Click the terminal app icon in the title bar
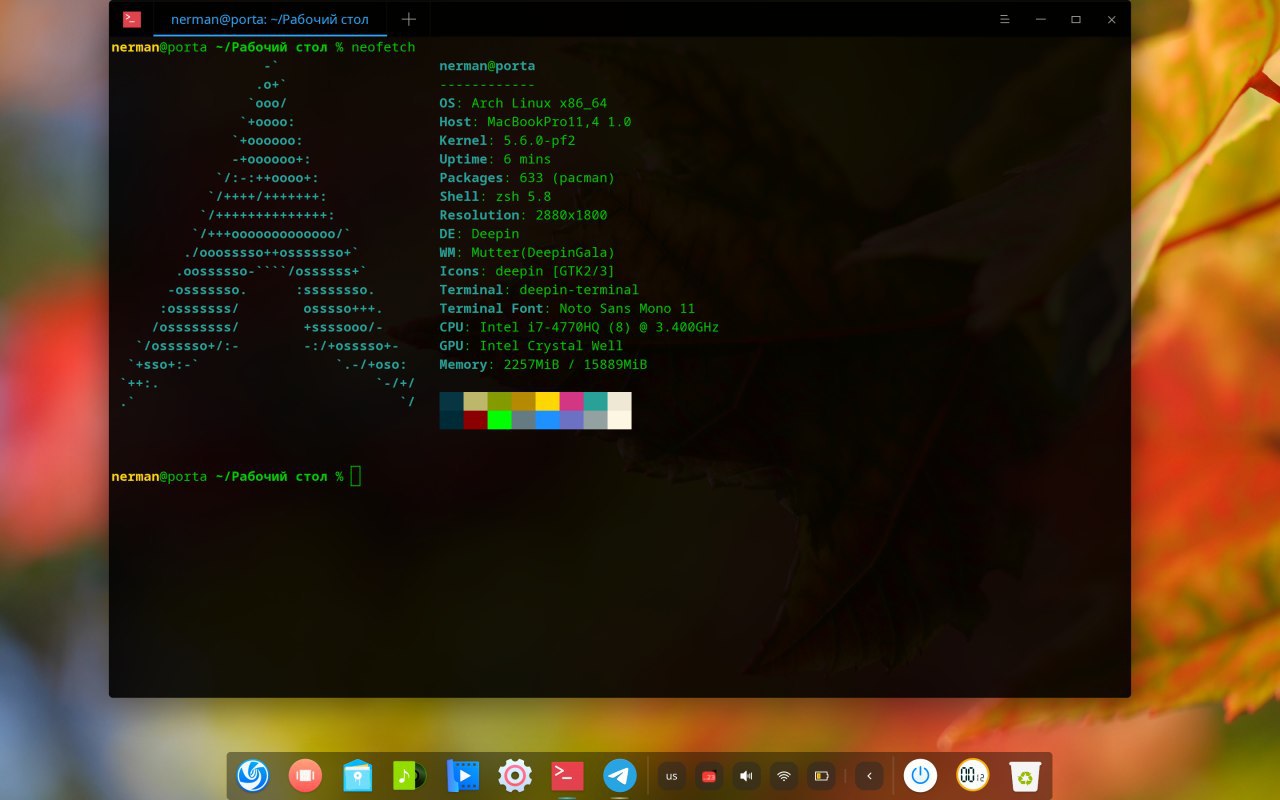This screenshot has width=1280, height=800. 131,19
